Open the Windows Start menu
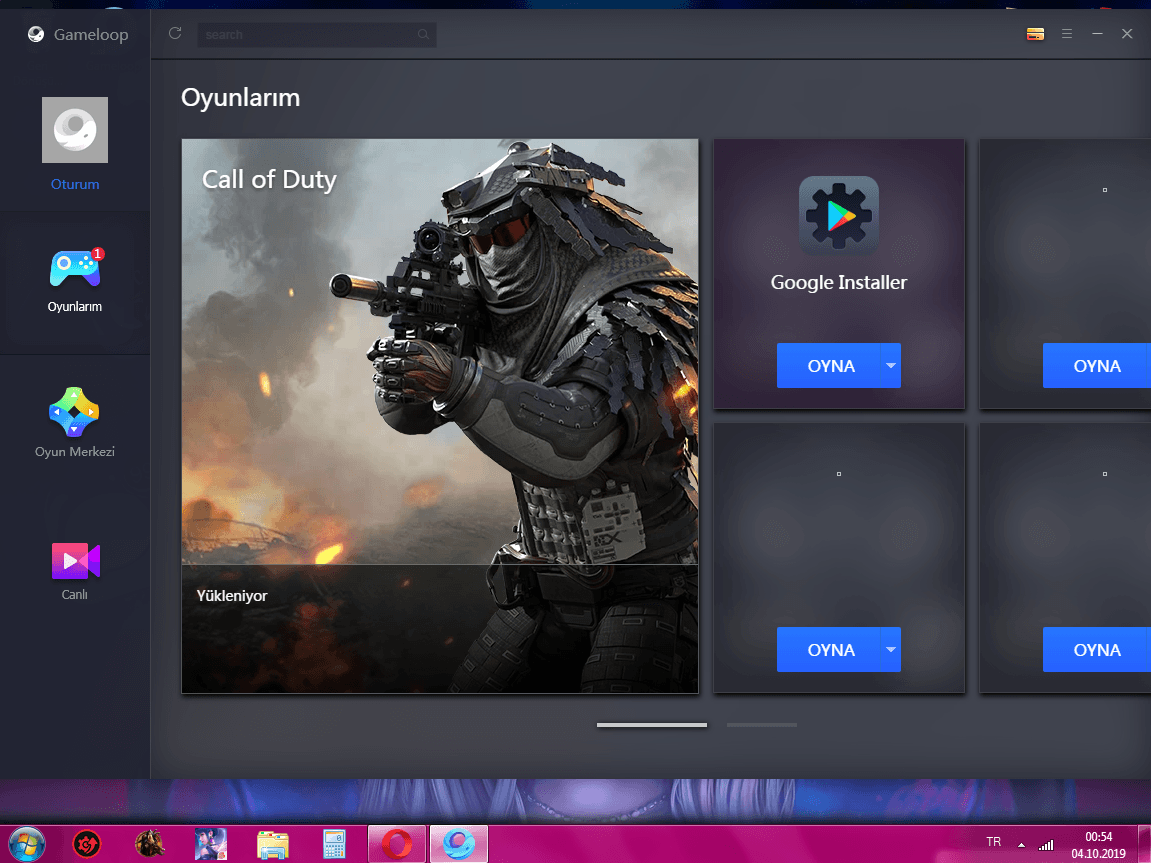 [26, 844]
